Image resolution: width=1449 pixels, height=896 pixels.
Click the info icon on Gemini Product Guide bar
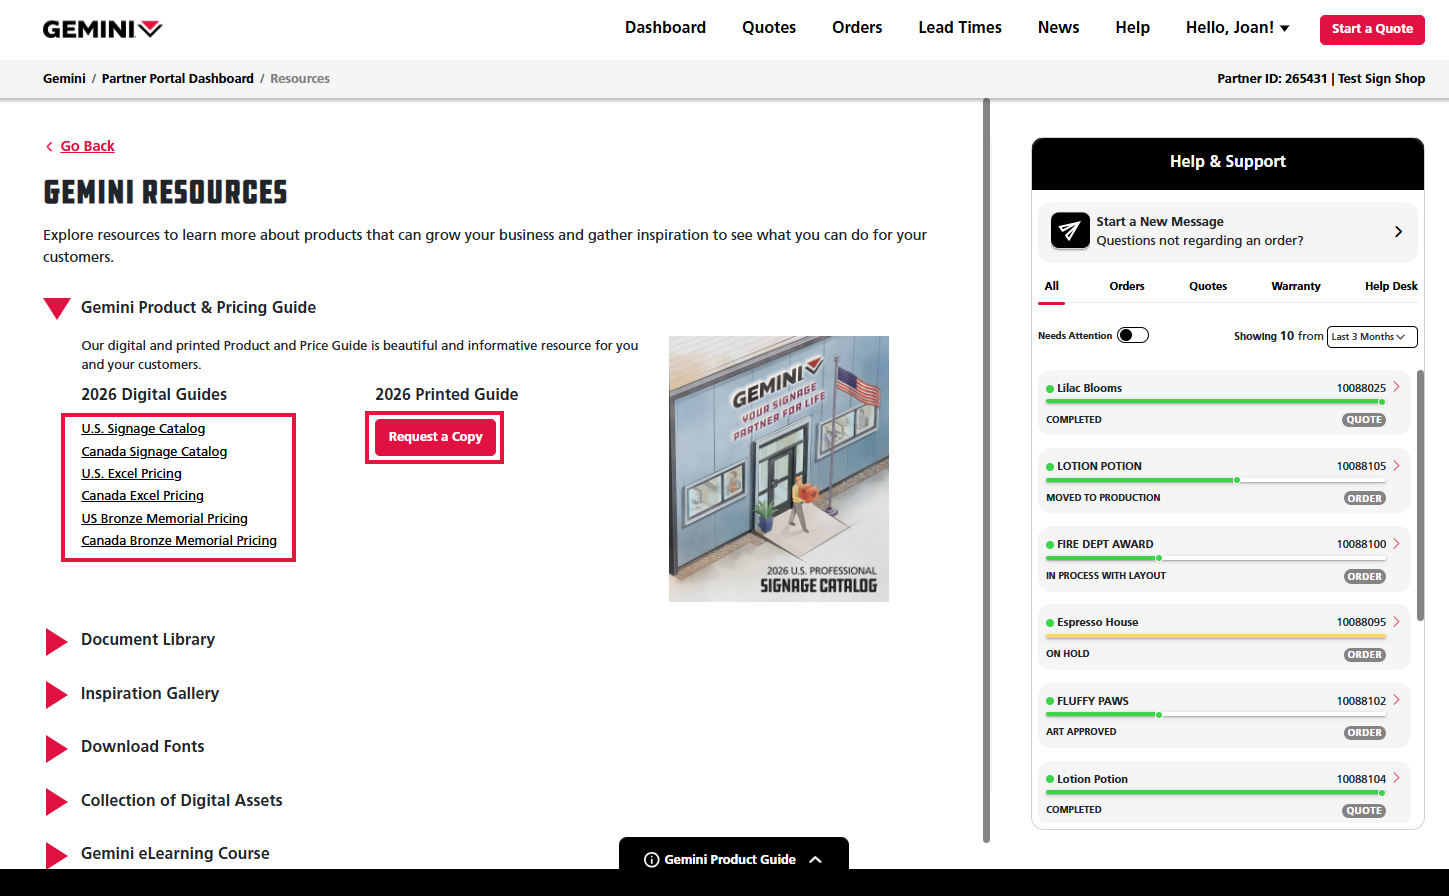651,860
